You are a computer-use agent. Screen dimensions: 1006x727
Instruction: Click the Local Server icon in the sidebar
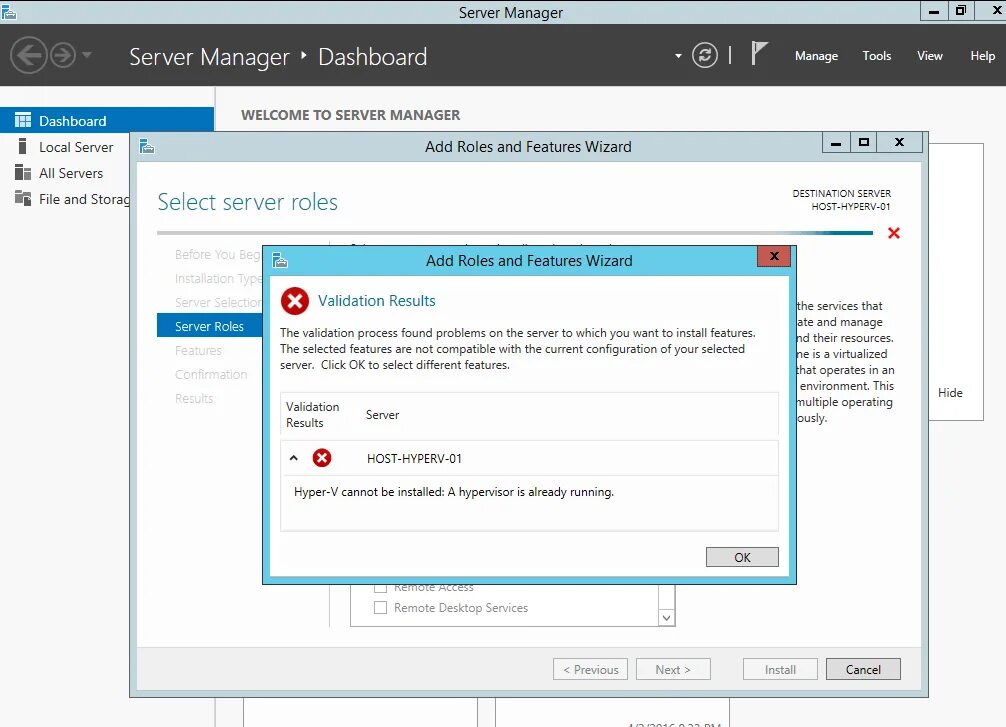pyautogui.click(x=22, y=146)
